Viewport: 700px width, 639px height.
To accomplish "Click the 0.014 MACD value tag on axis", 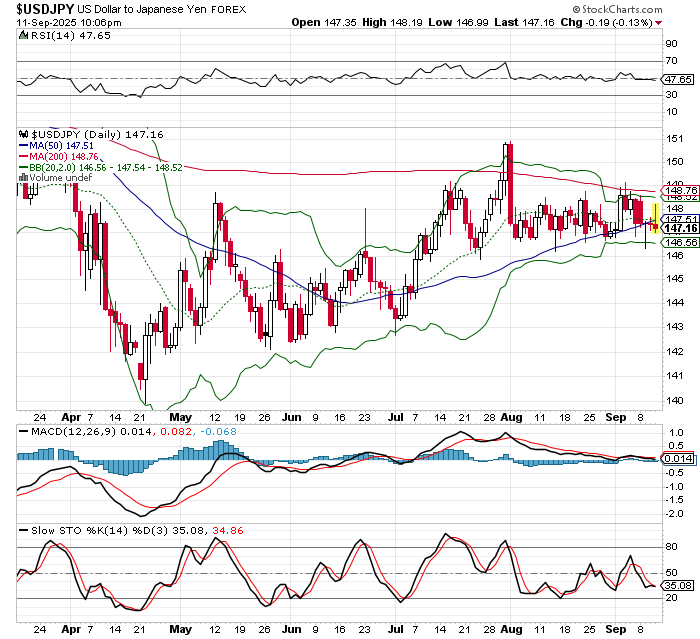I will tap(680, 458).
